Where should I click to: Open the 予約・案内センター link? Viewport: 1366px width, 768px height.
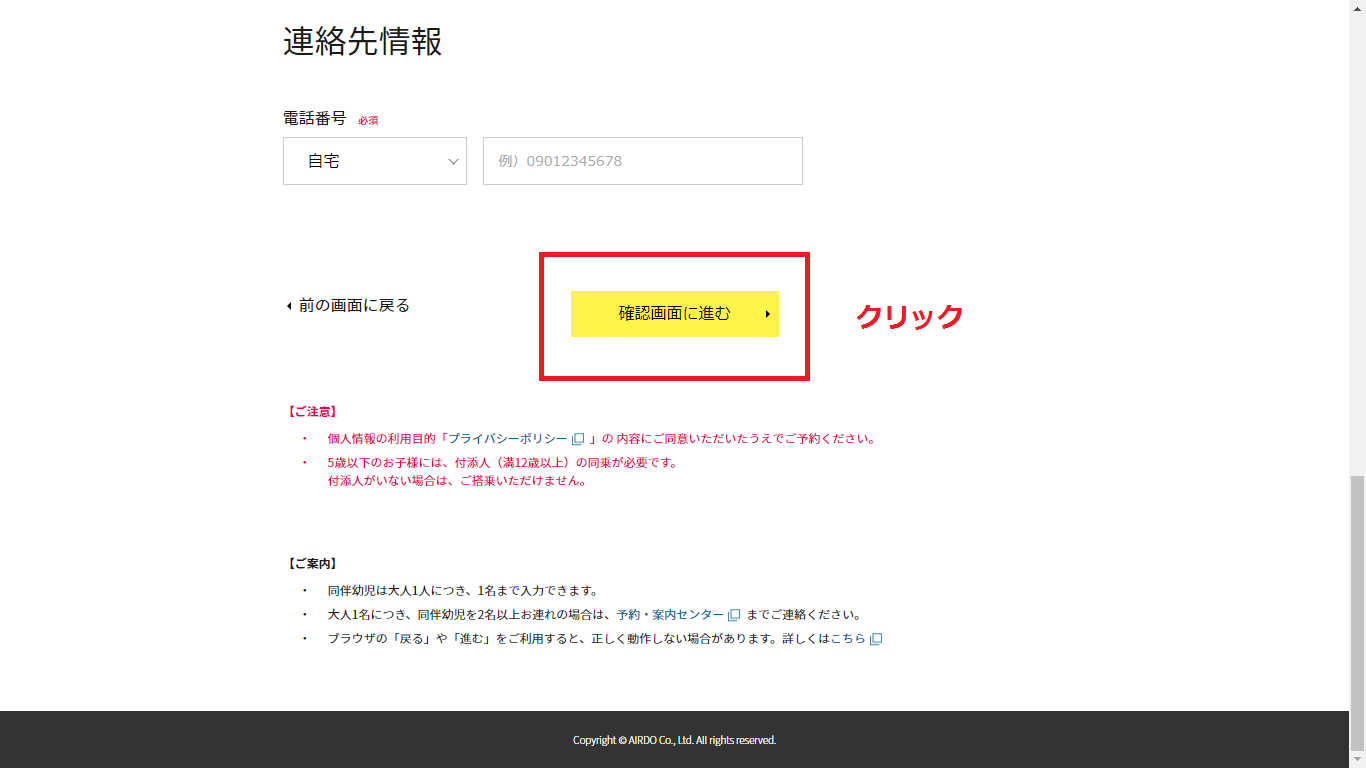(x=670, y=615)
